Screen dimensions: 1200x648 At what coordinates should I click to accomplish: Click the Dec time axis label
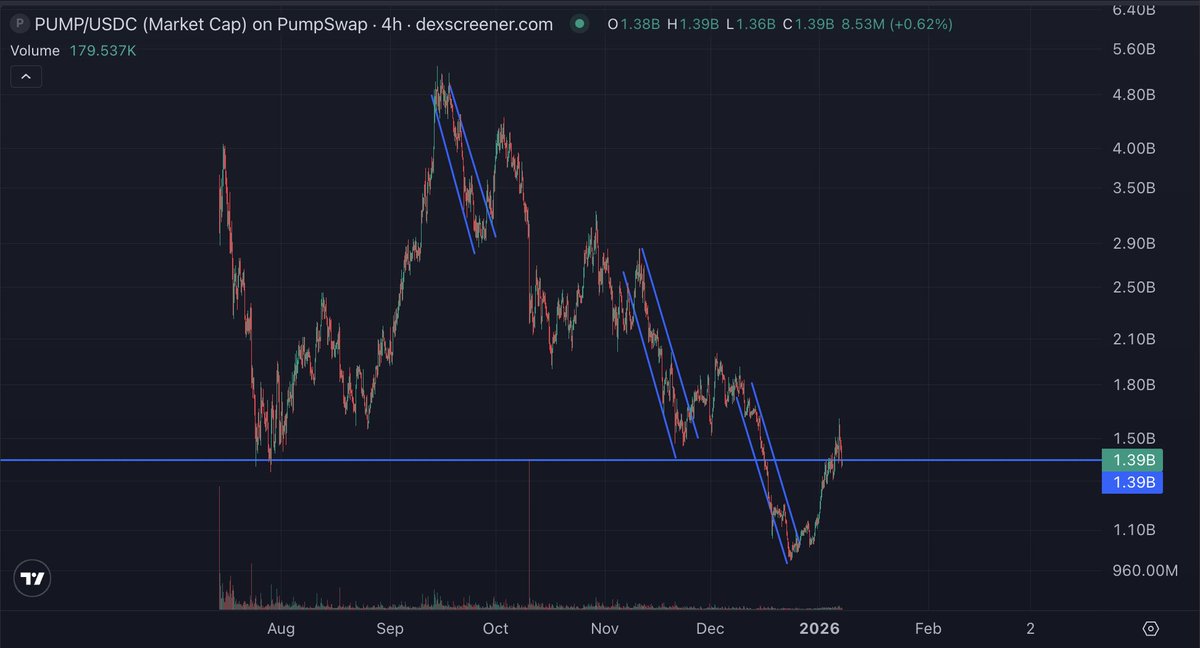tap(710, 629)
